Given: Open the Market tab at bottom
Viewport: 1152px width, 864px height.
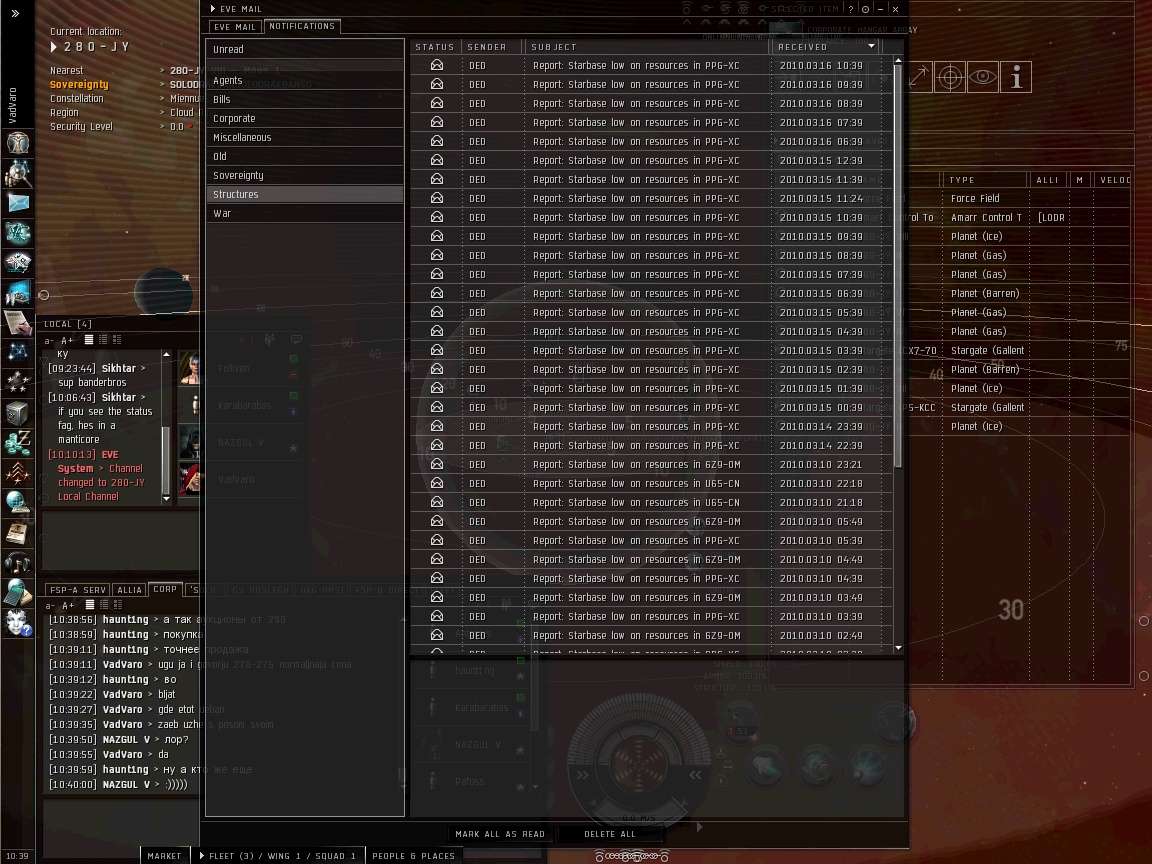Looking at the screenshot, I should [165, 856].
